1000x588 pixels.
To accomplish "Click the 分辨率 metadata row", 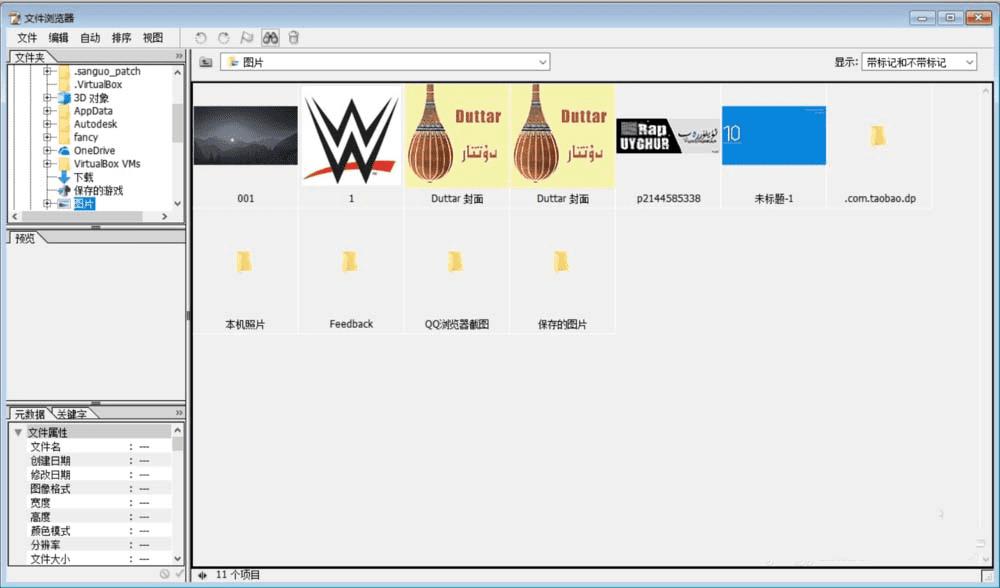I will pos(92,545).
